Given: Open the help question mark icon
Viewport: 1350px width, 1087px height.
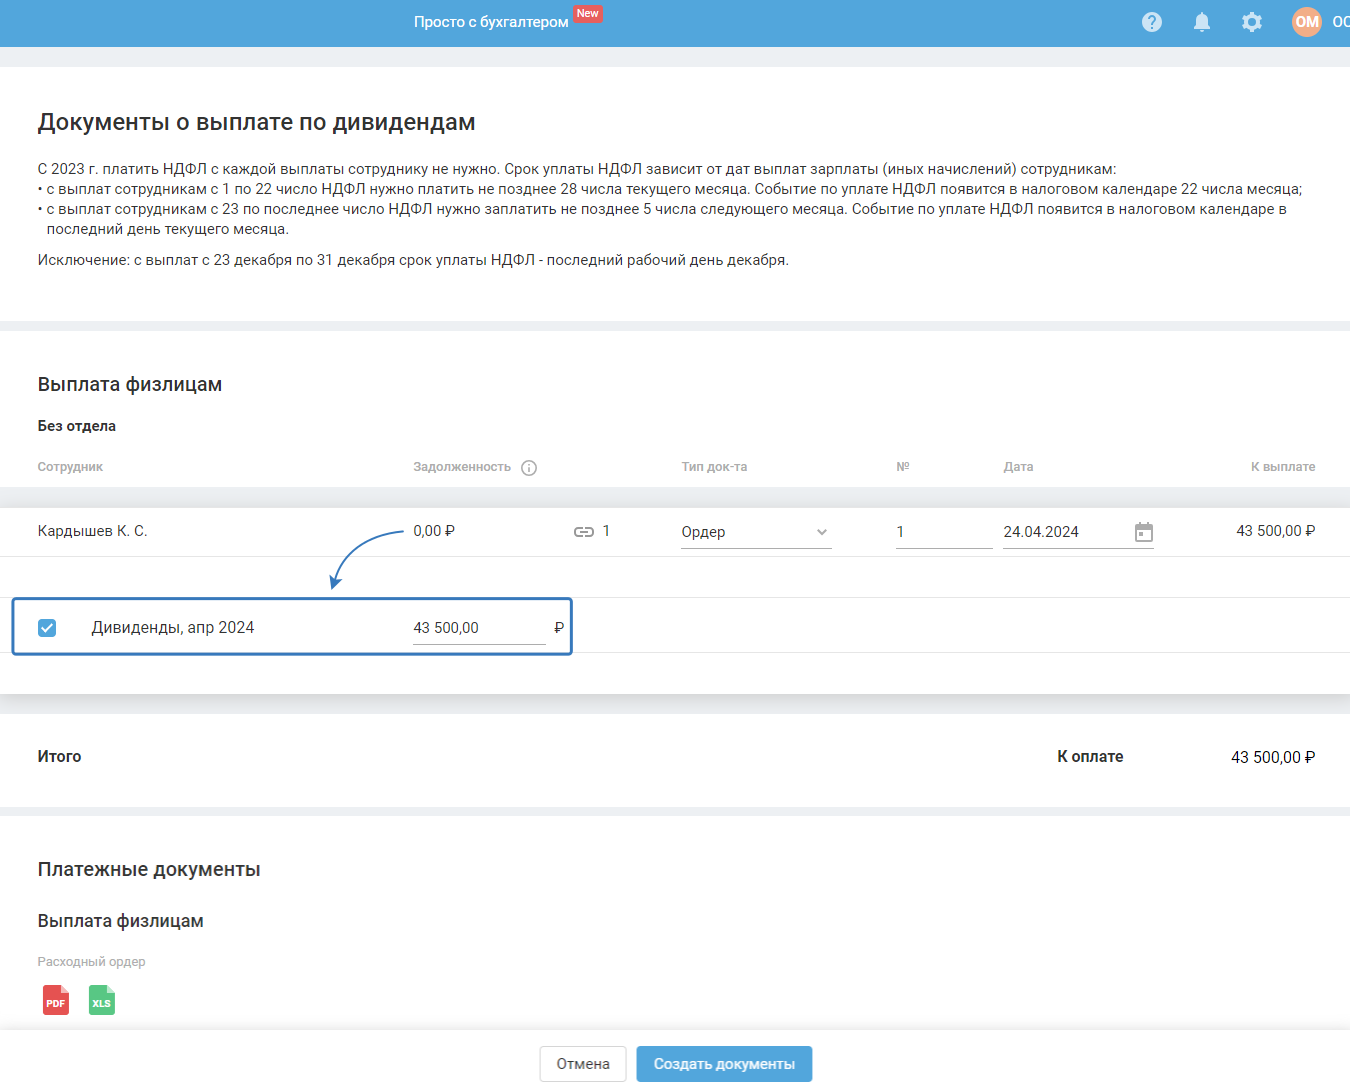Looking at the screenshot, I should click(1152, 22).
